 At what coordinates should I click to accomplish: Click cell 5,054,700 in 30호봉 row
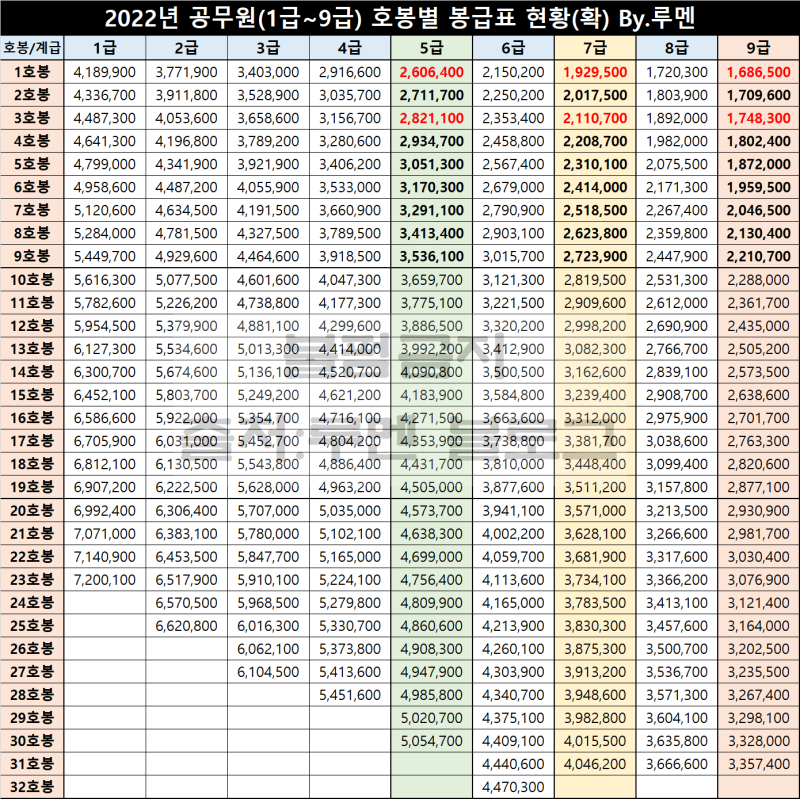tap(432, 741)
